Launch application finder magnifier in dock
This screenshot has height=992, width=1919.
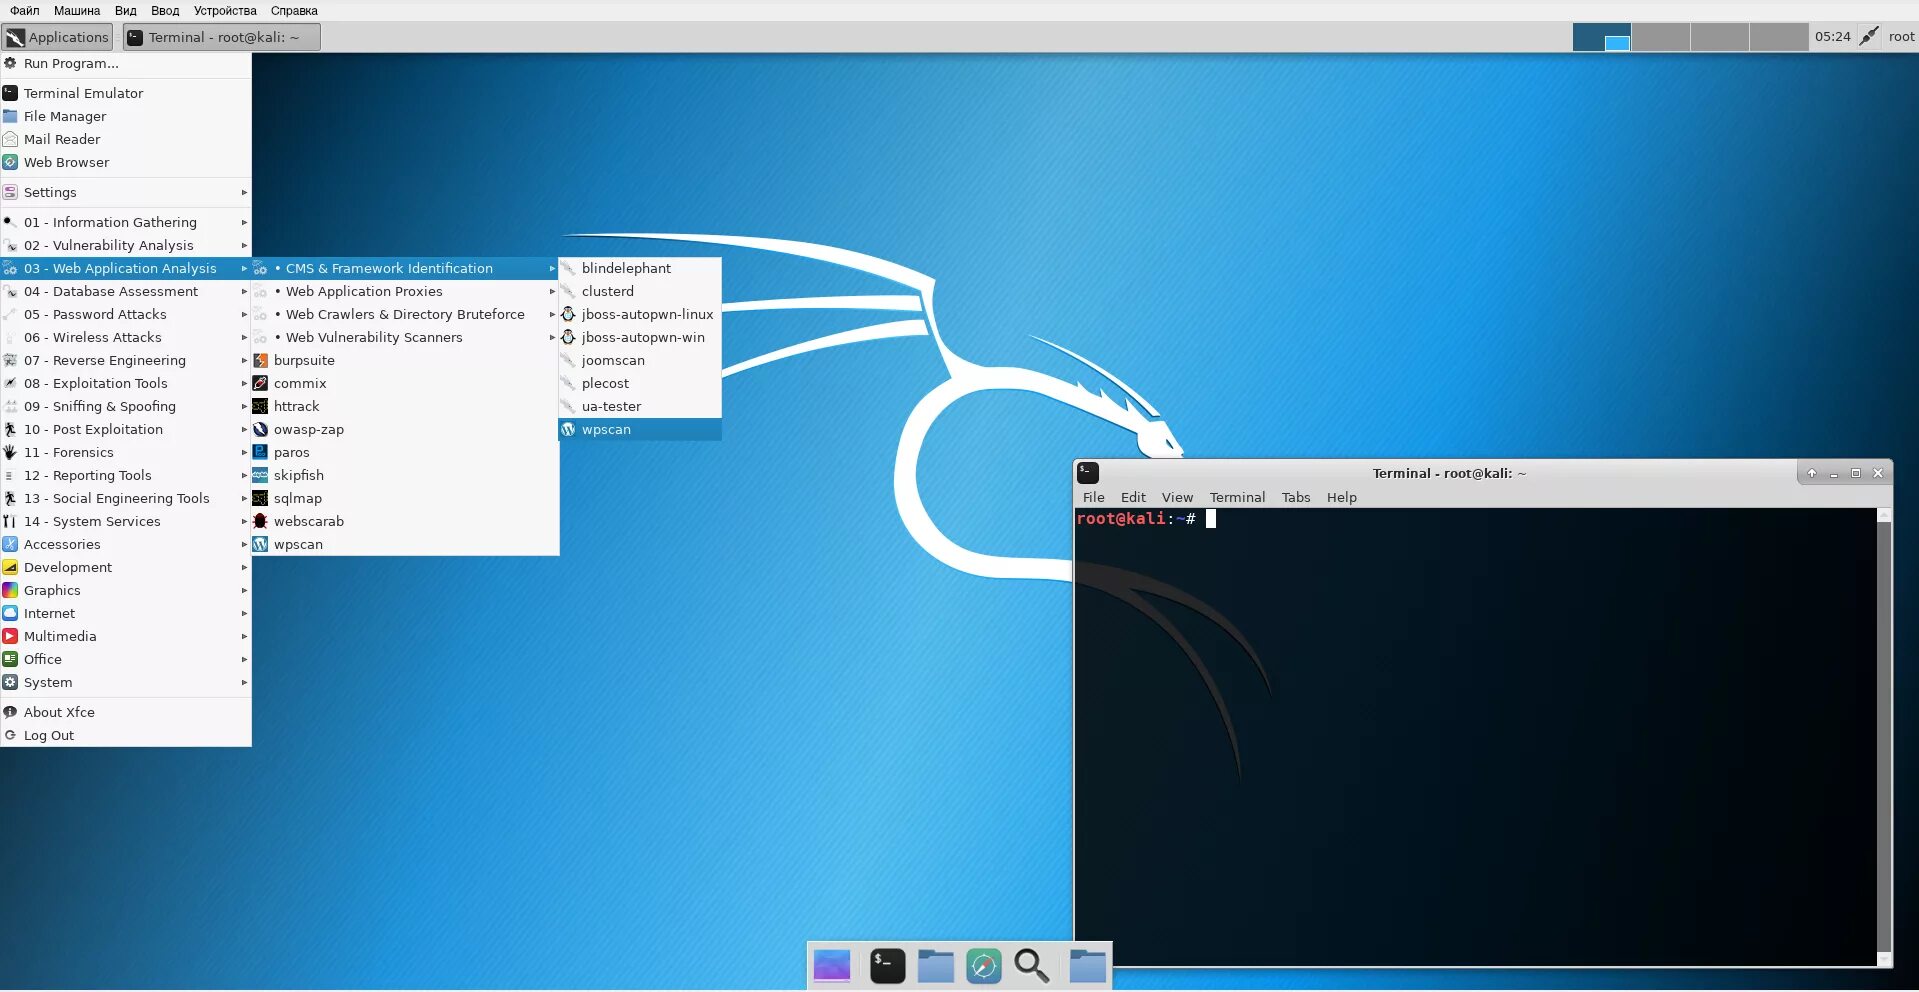click(x=1032, y=966)
